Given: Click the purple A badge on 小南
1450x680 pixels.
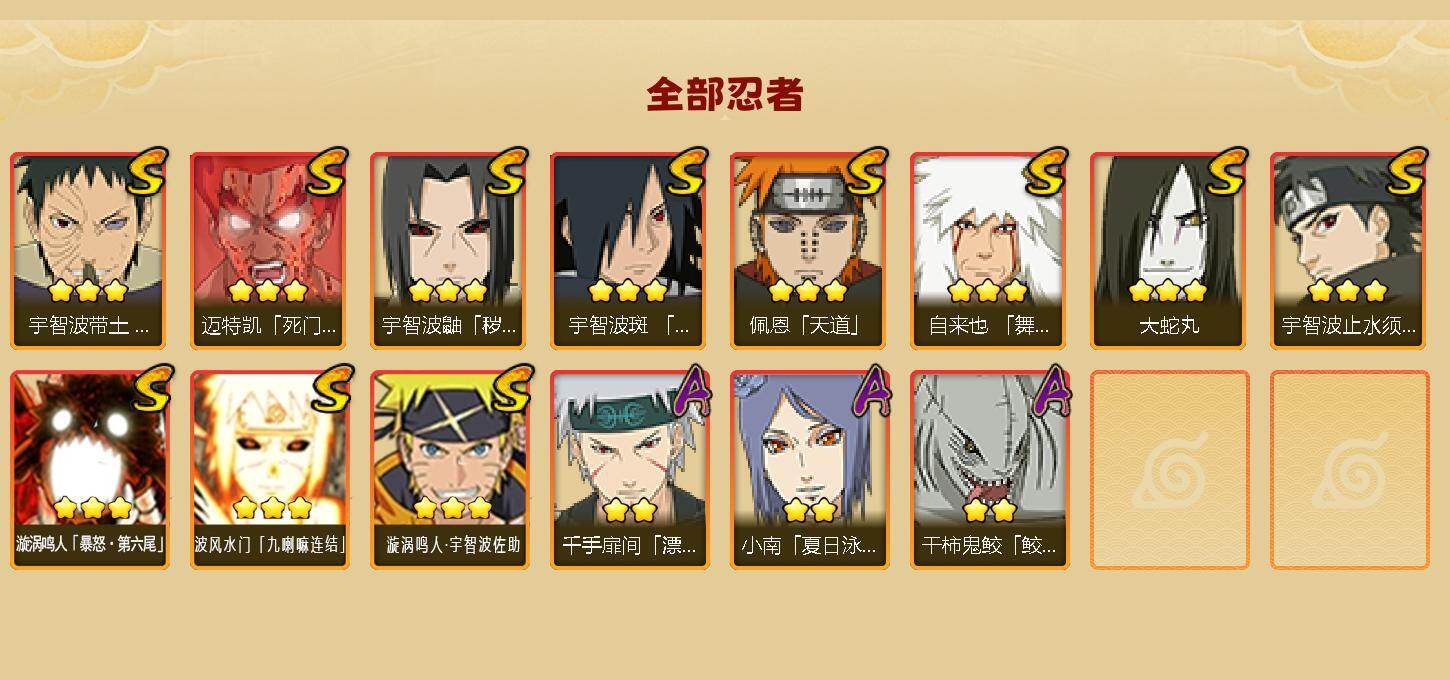Looking at the screenshot, I should click(x=868, y=390).
